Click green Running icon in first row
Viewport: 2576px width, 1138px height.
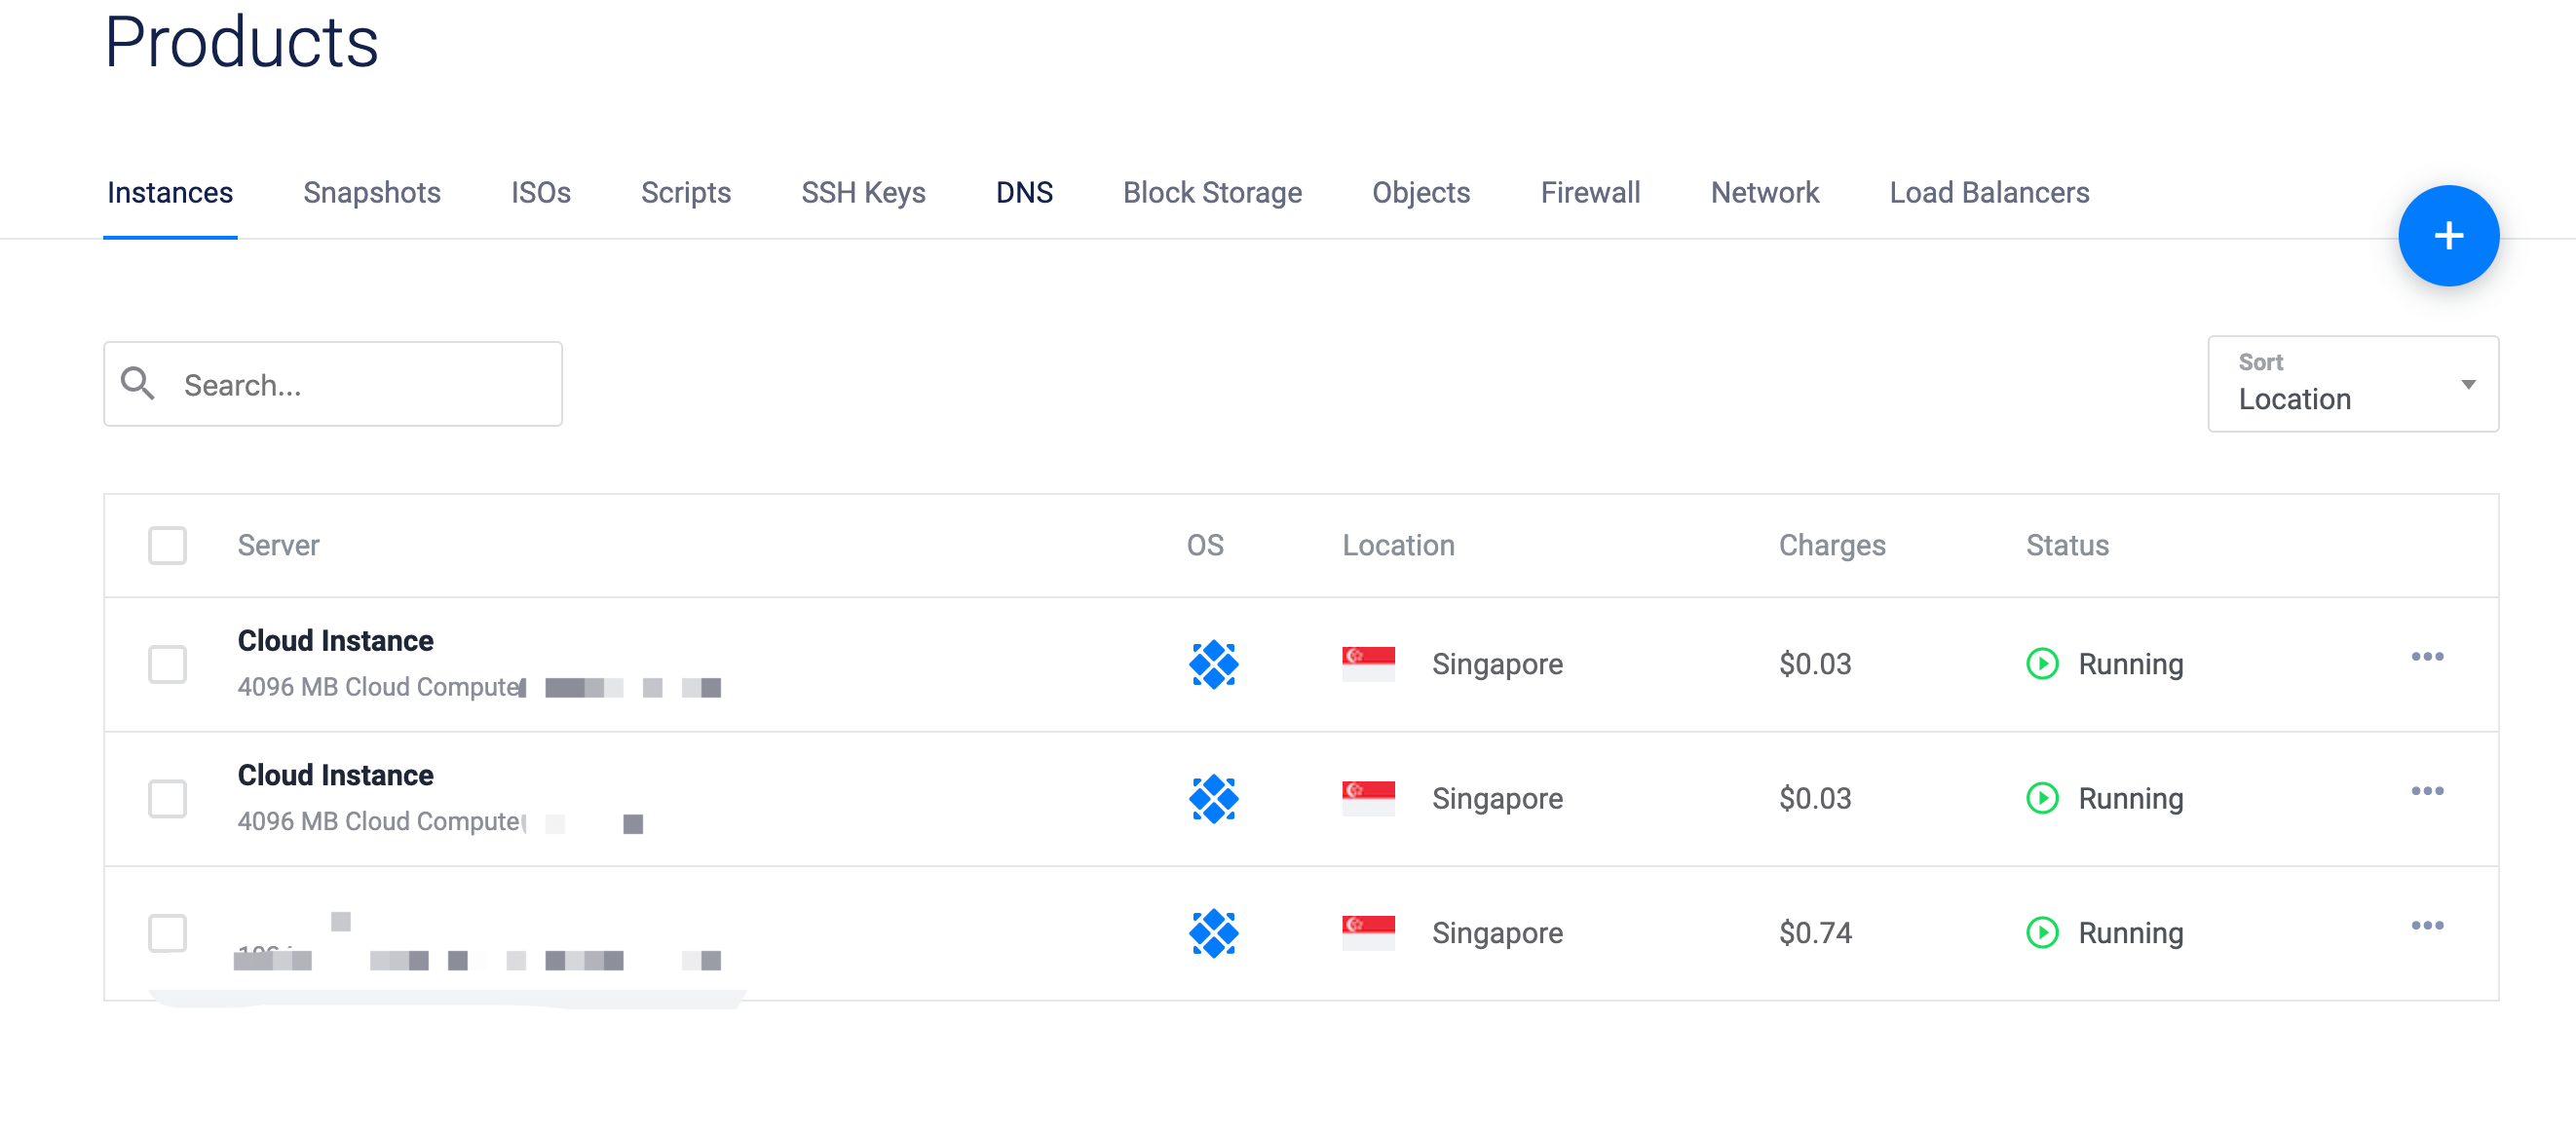pos(2041,664)
